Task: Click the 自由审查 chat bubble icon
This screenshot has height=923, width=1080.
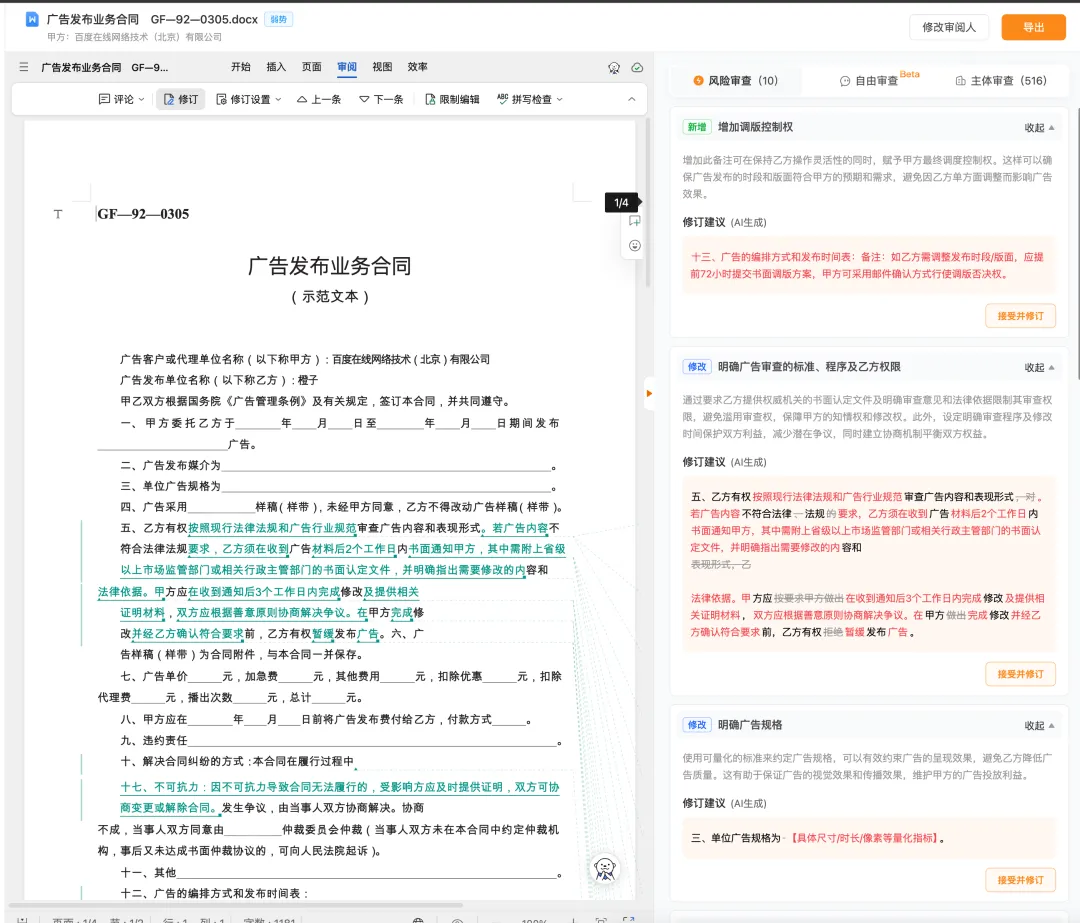Action: click(x=845, y=81)
